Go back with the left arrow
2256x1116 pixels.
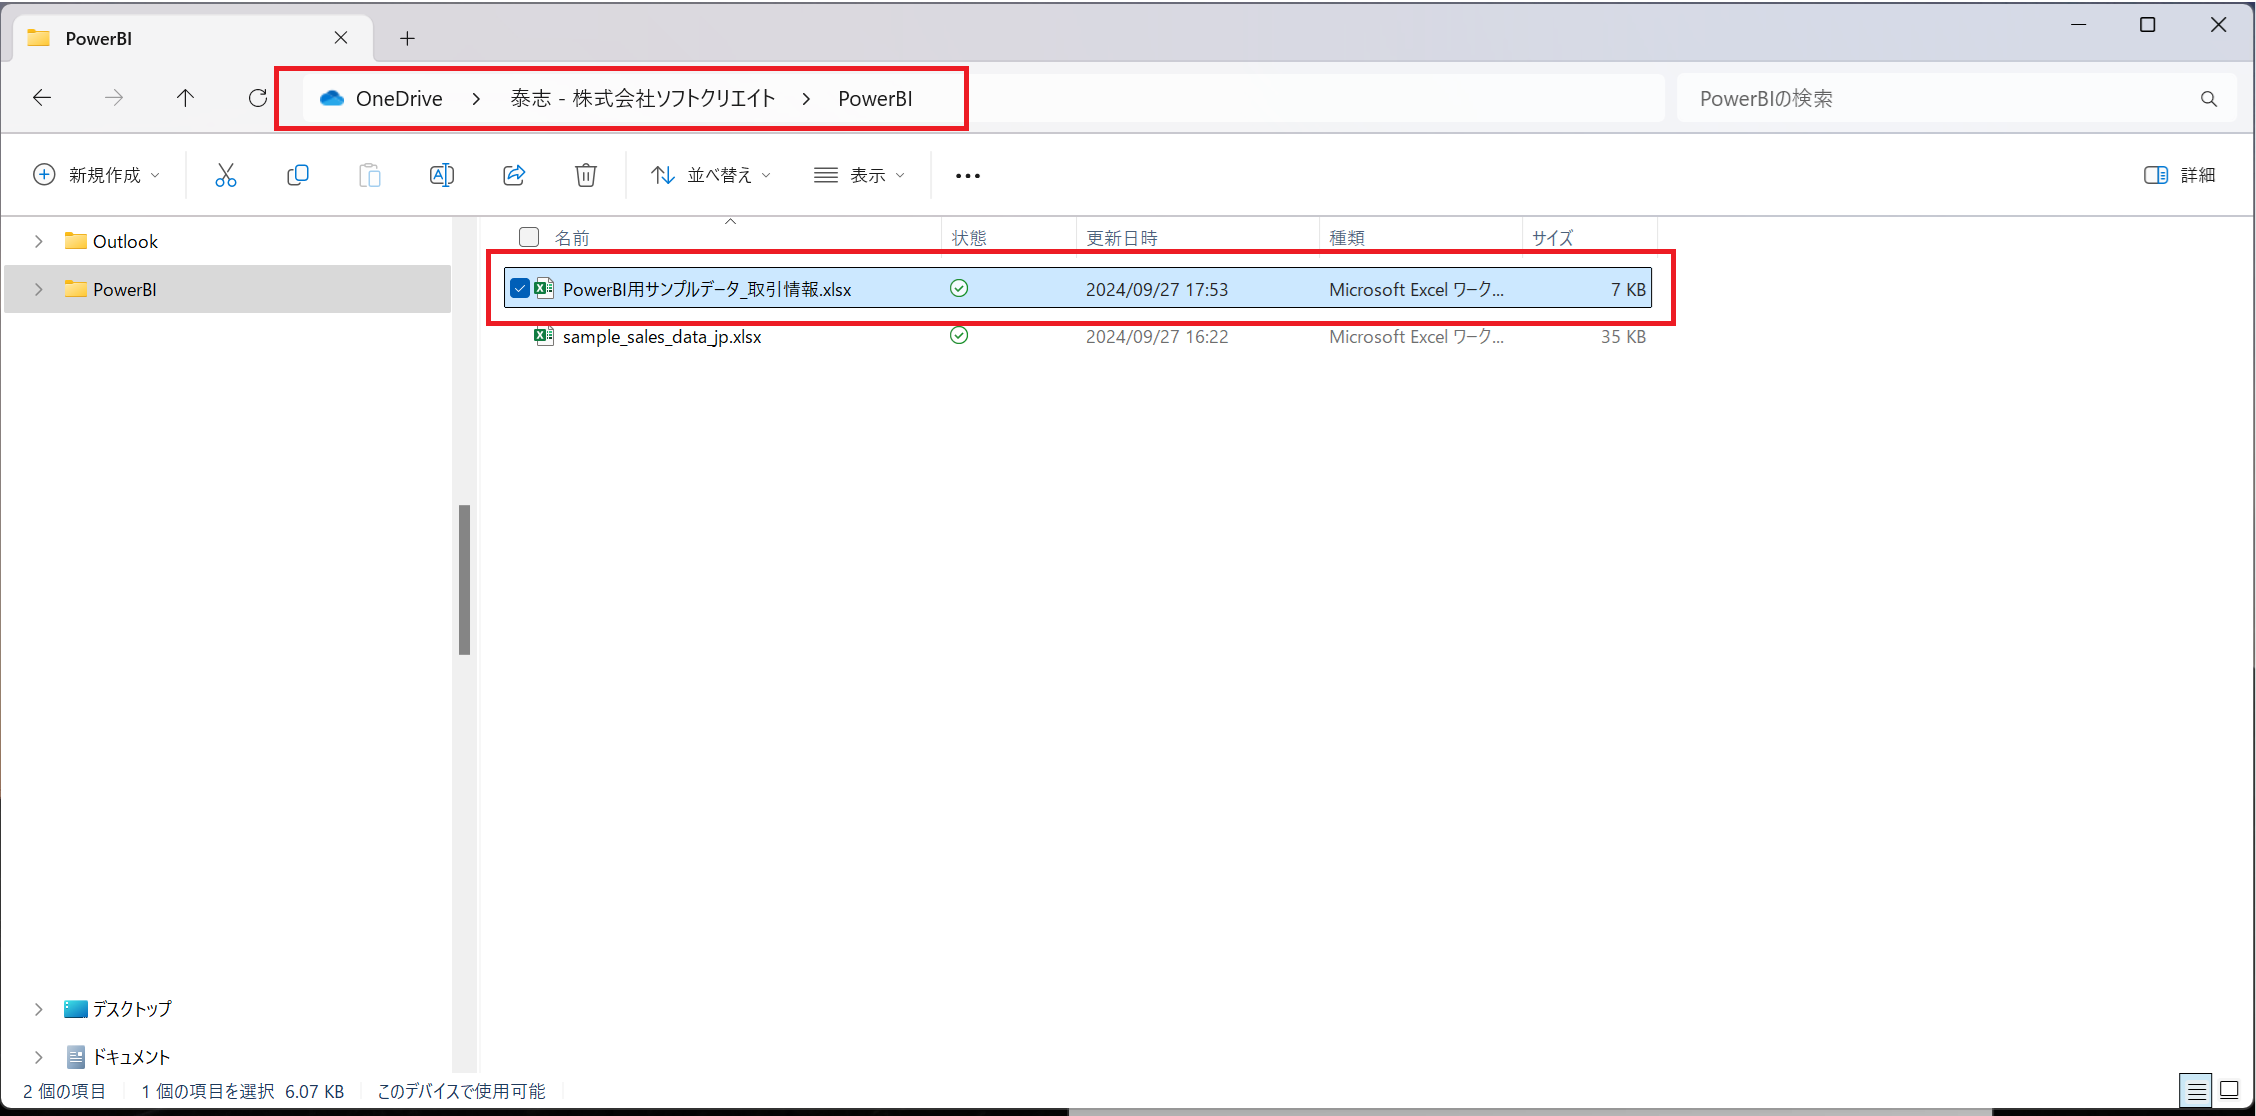coord(42,98)
